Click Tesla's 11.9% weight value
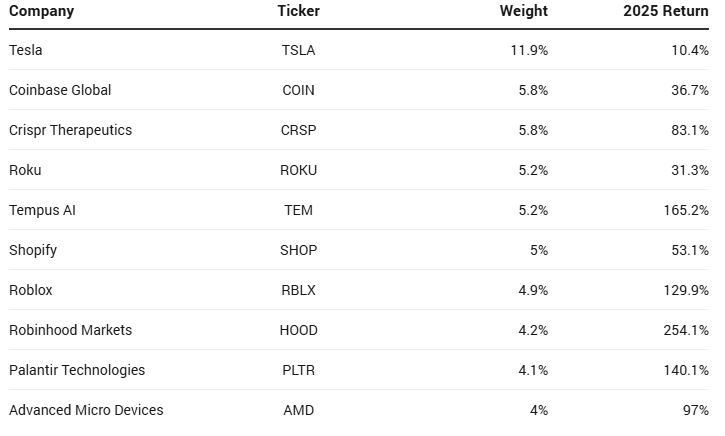This screenshot has width=725, height=436. 529,50
